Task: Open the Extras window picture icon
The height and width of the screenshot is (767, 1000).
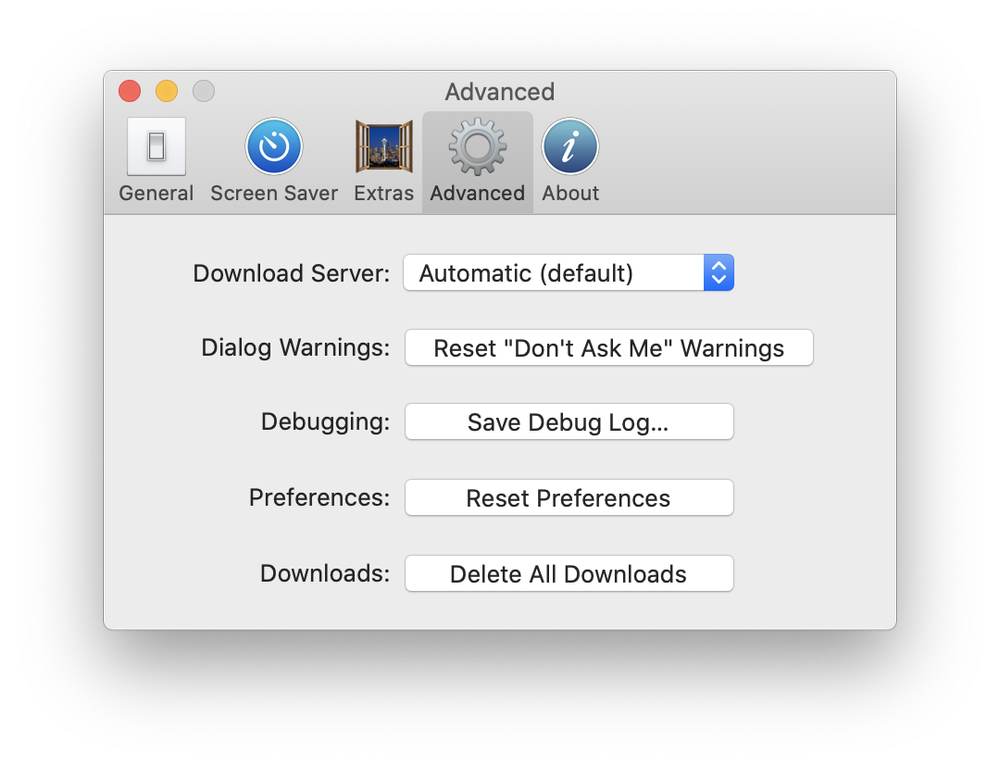Action: pyautogui.click(x=384, y=147)
